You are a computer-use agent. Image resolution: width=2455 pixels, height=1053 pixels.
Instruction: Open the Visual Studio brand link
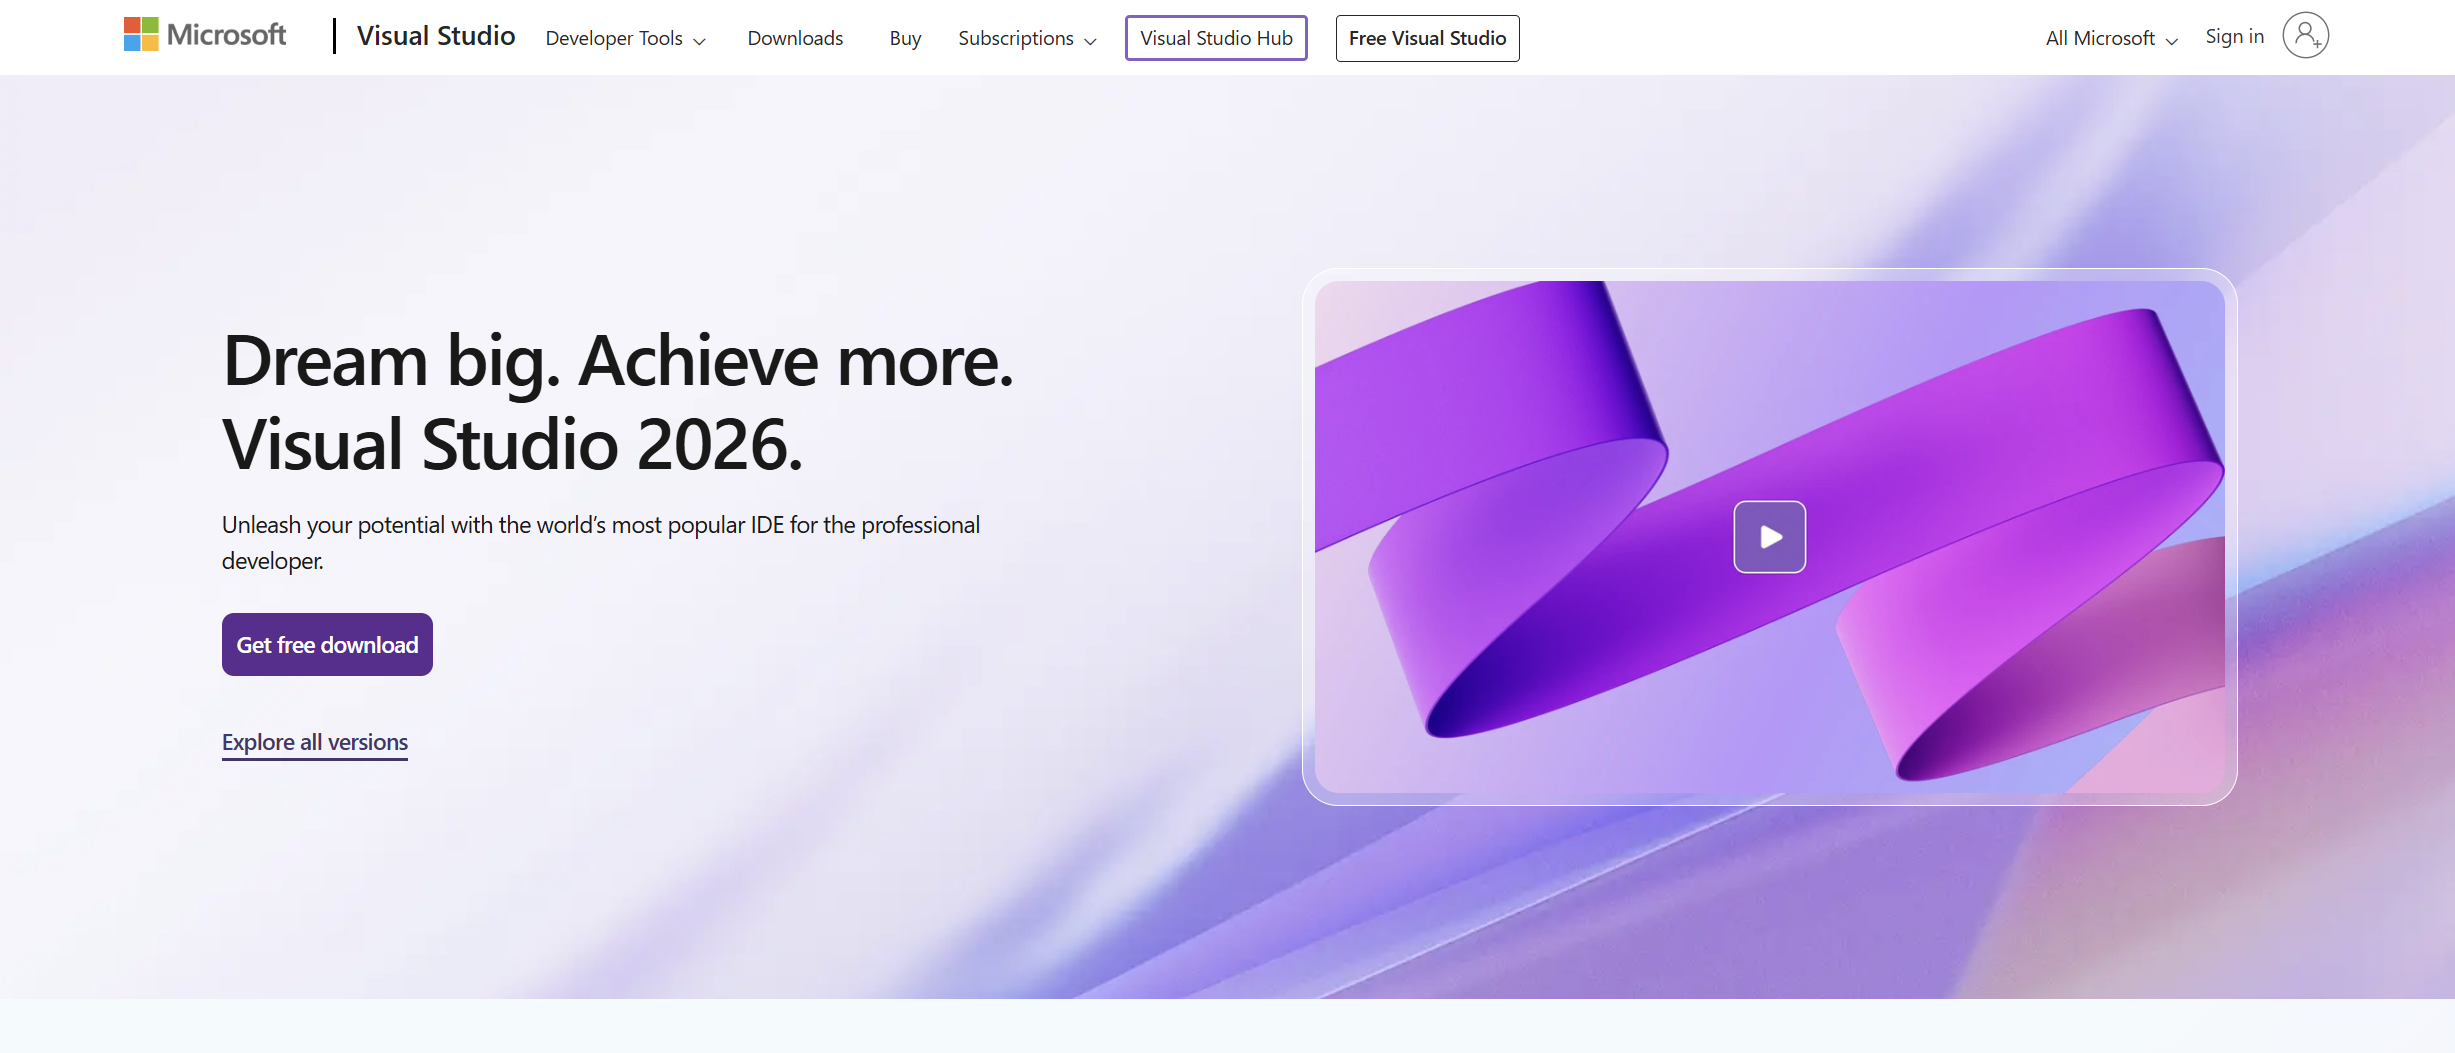pos(436,36)
